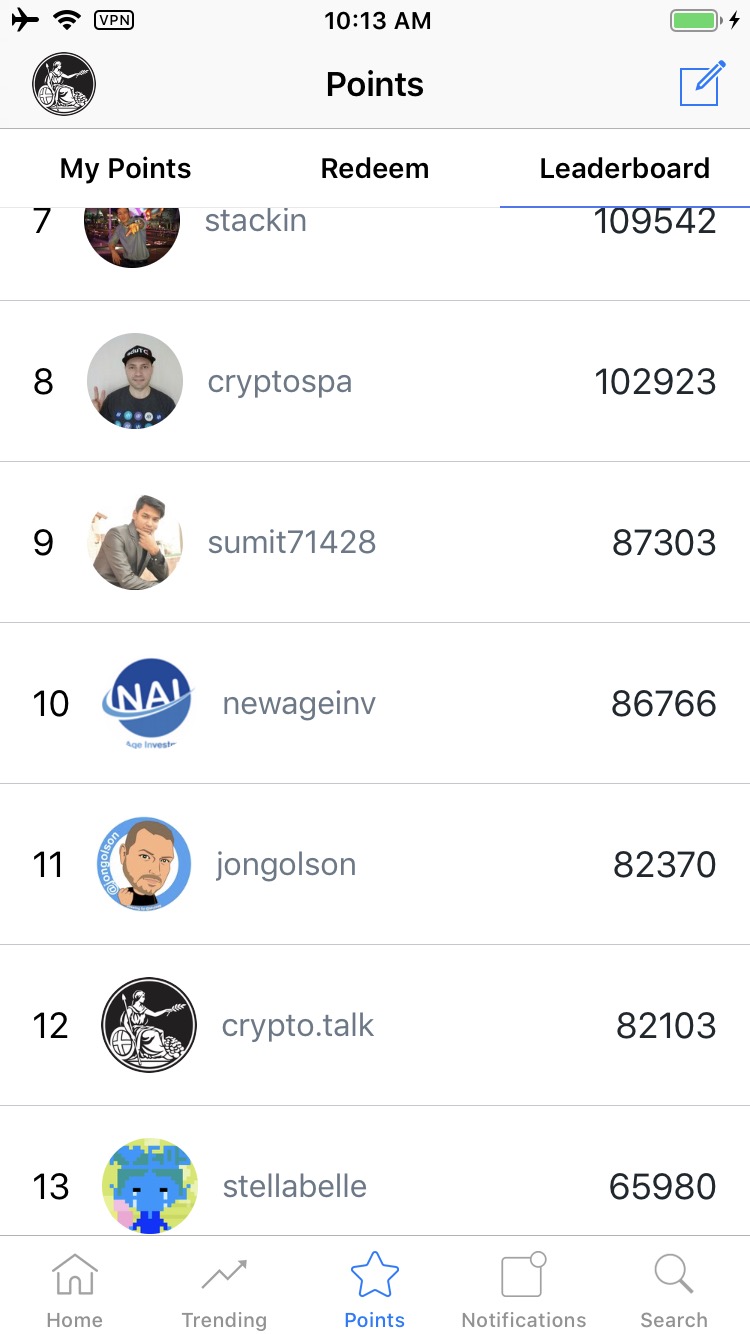Open crypto.talk's black emblem avatar
Screen dimensions: 750x1334
click(x=149, y=1025)
